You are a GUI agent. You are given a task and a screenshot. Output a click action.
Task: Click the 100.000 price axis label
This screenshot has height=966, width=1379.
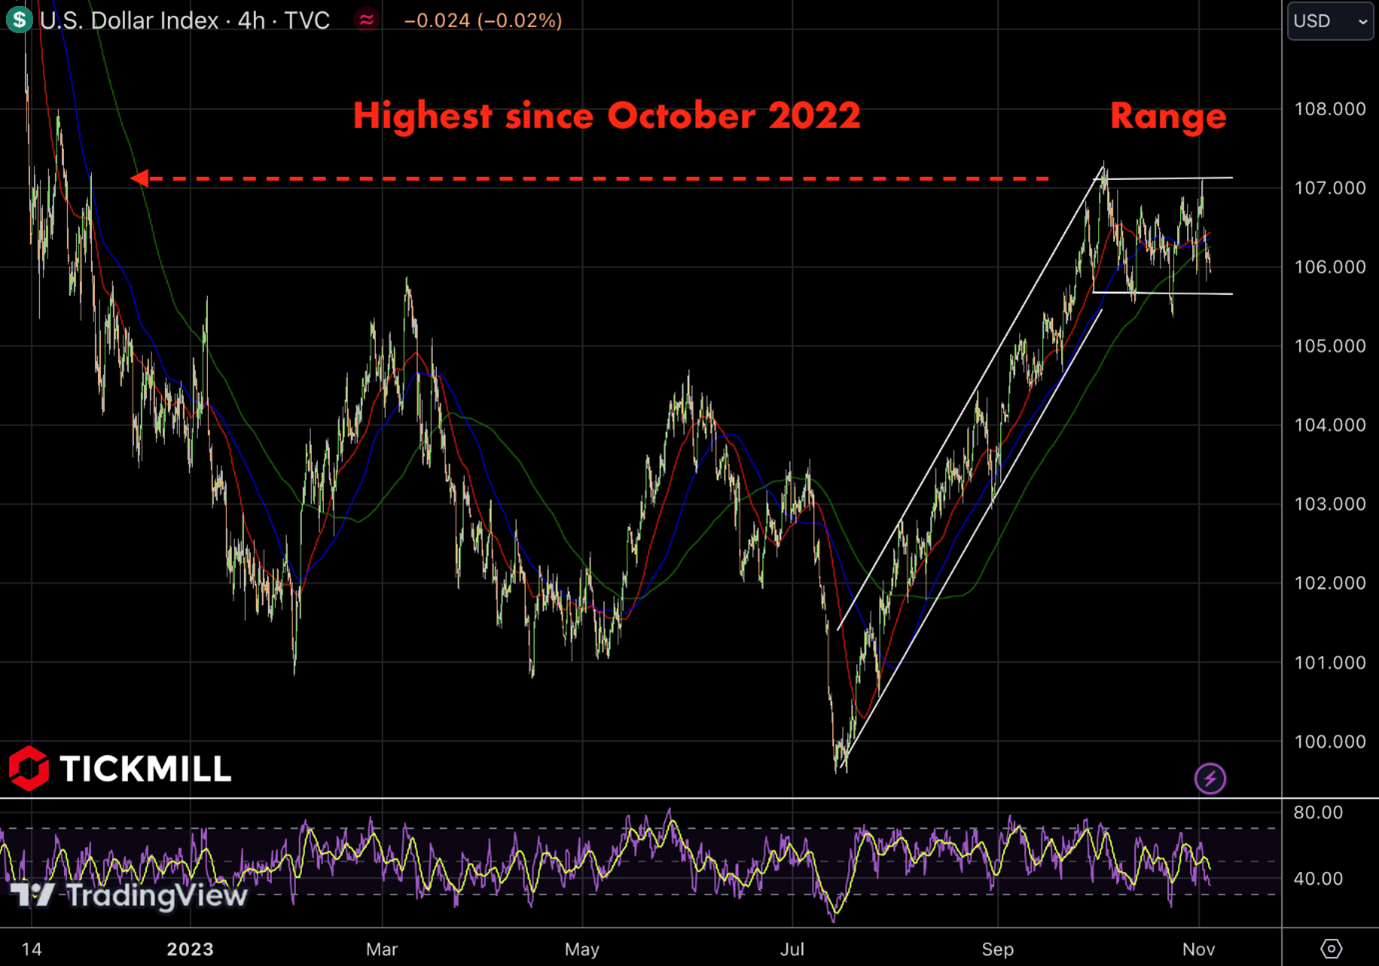coord(1329,742)
